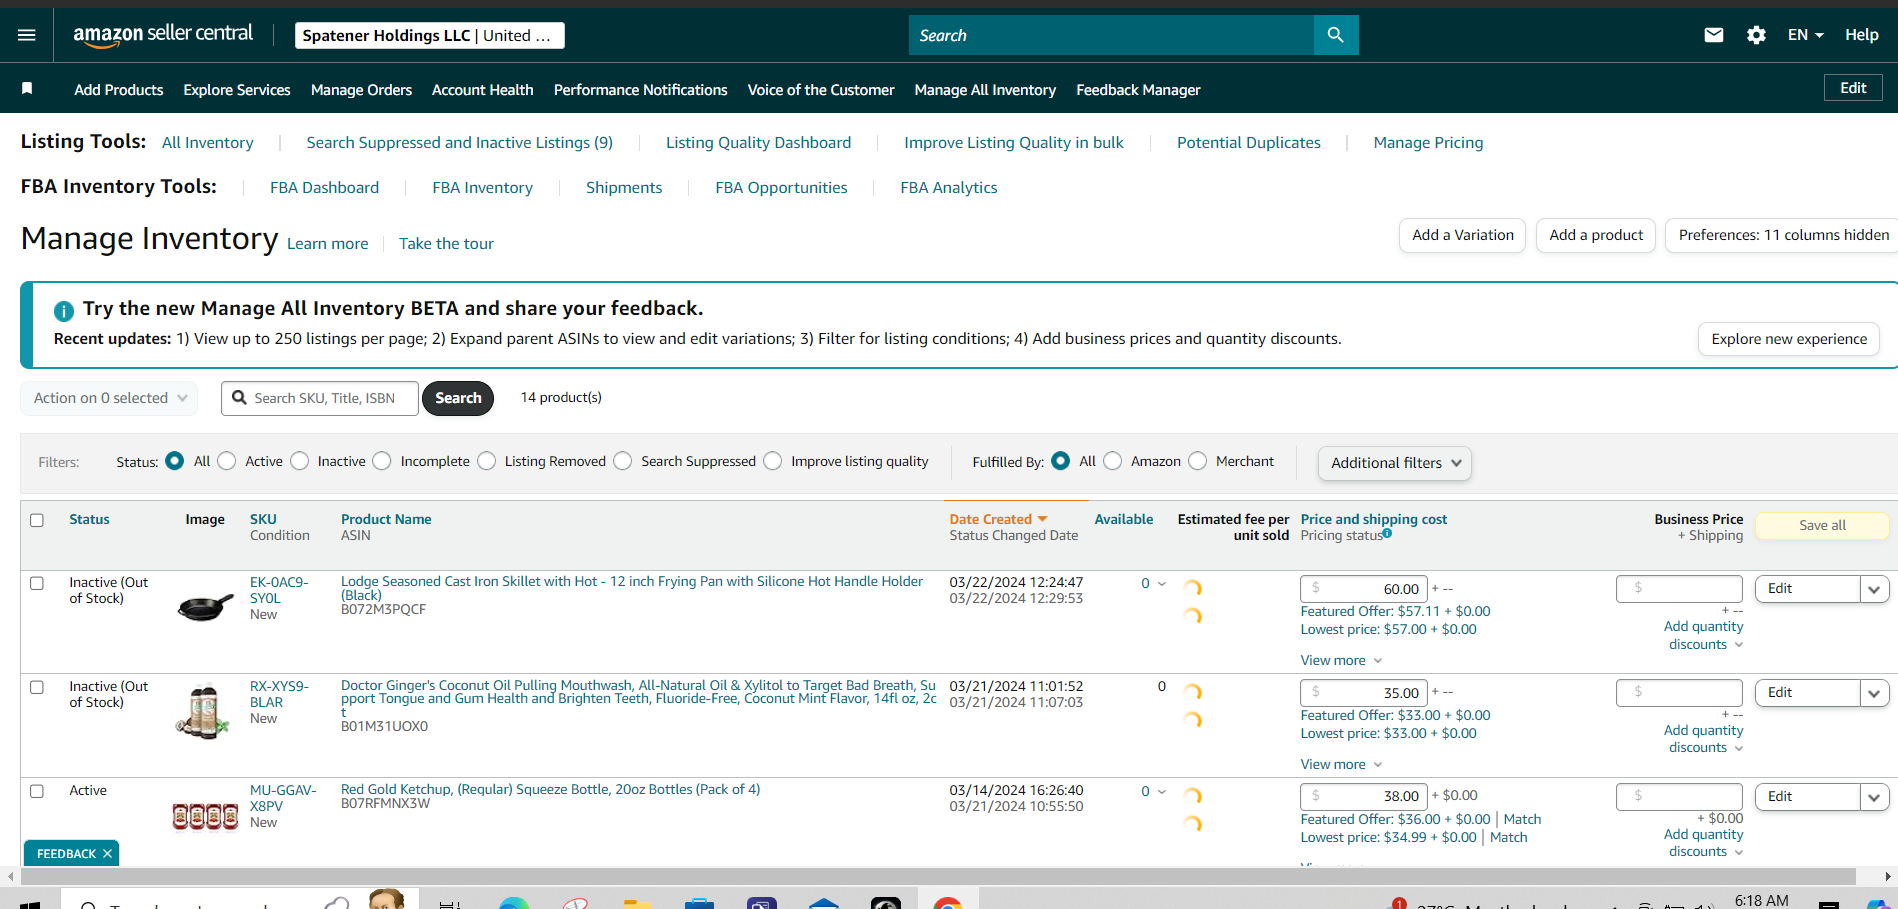
Task: Open the mail messages icon
Action: coord(1714,35)
